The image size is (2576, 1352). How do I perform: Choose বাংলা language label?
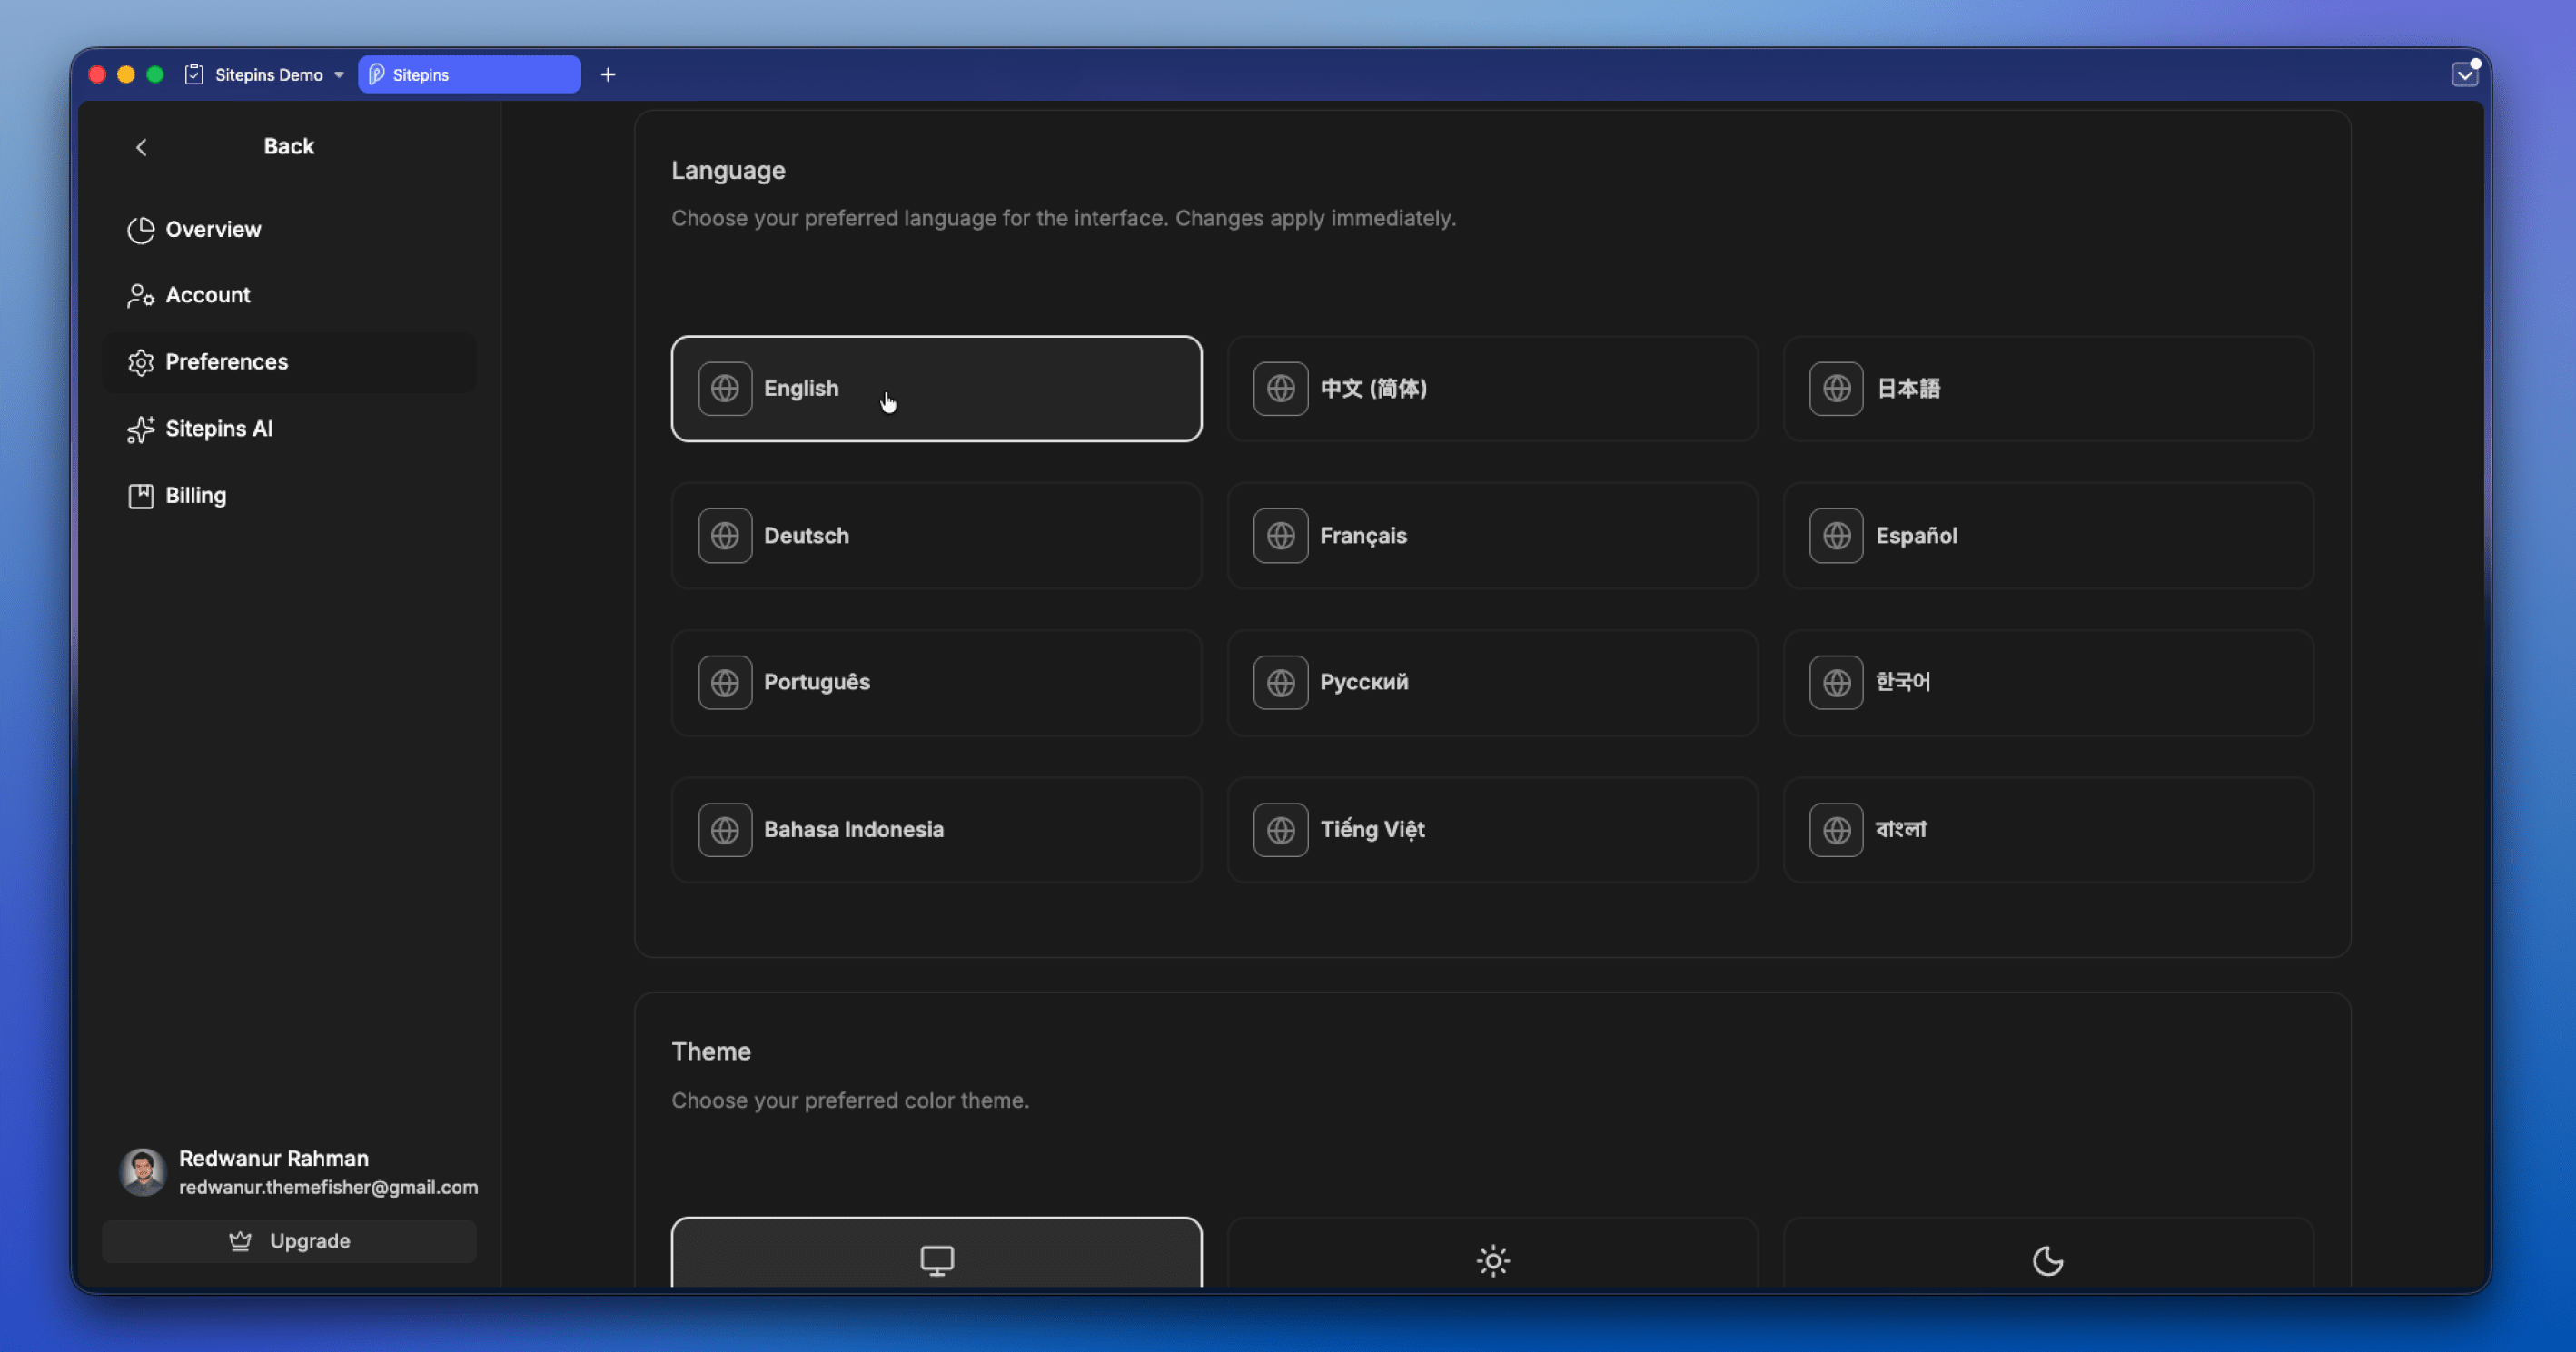click(x=1901, y=830)
